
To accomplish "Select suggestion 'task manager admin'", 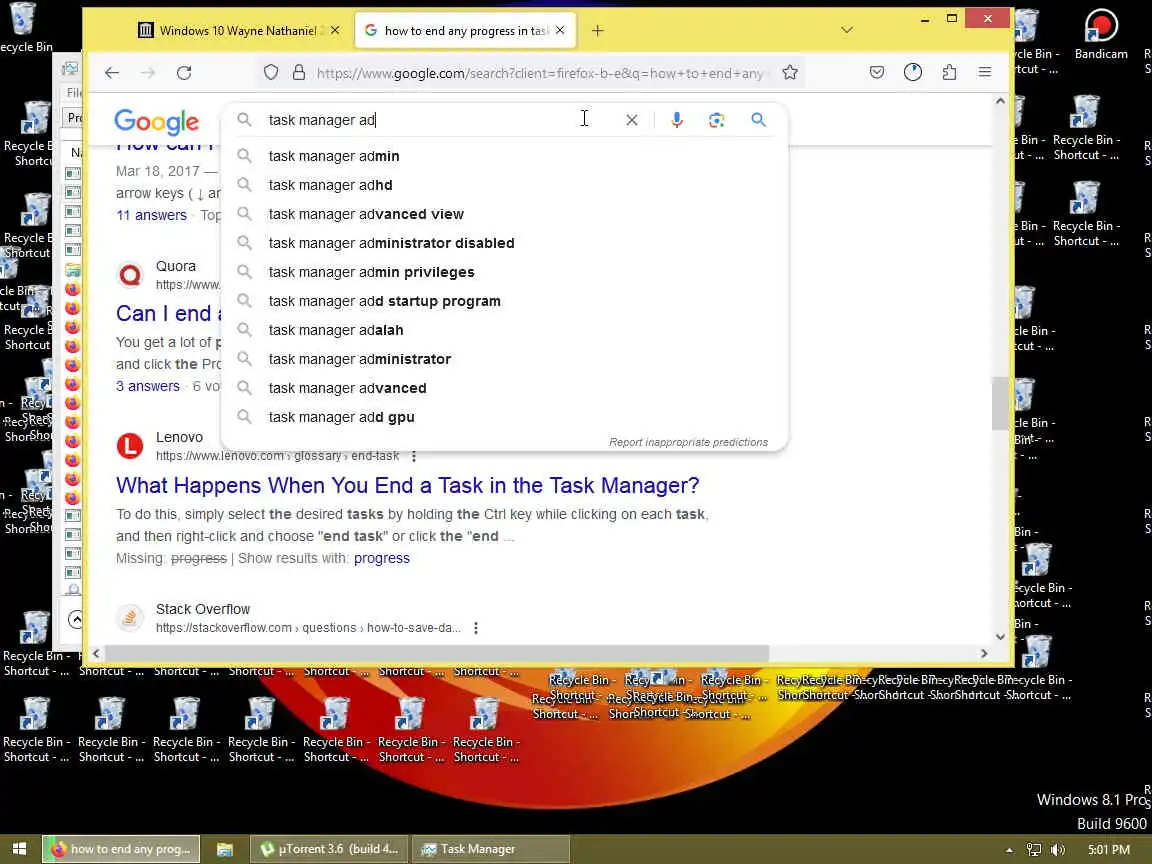I will (504, 156).
